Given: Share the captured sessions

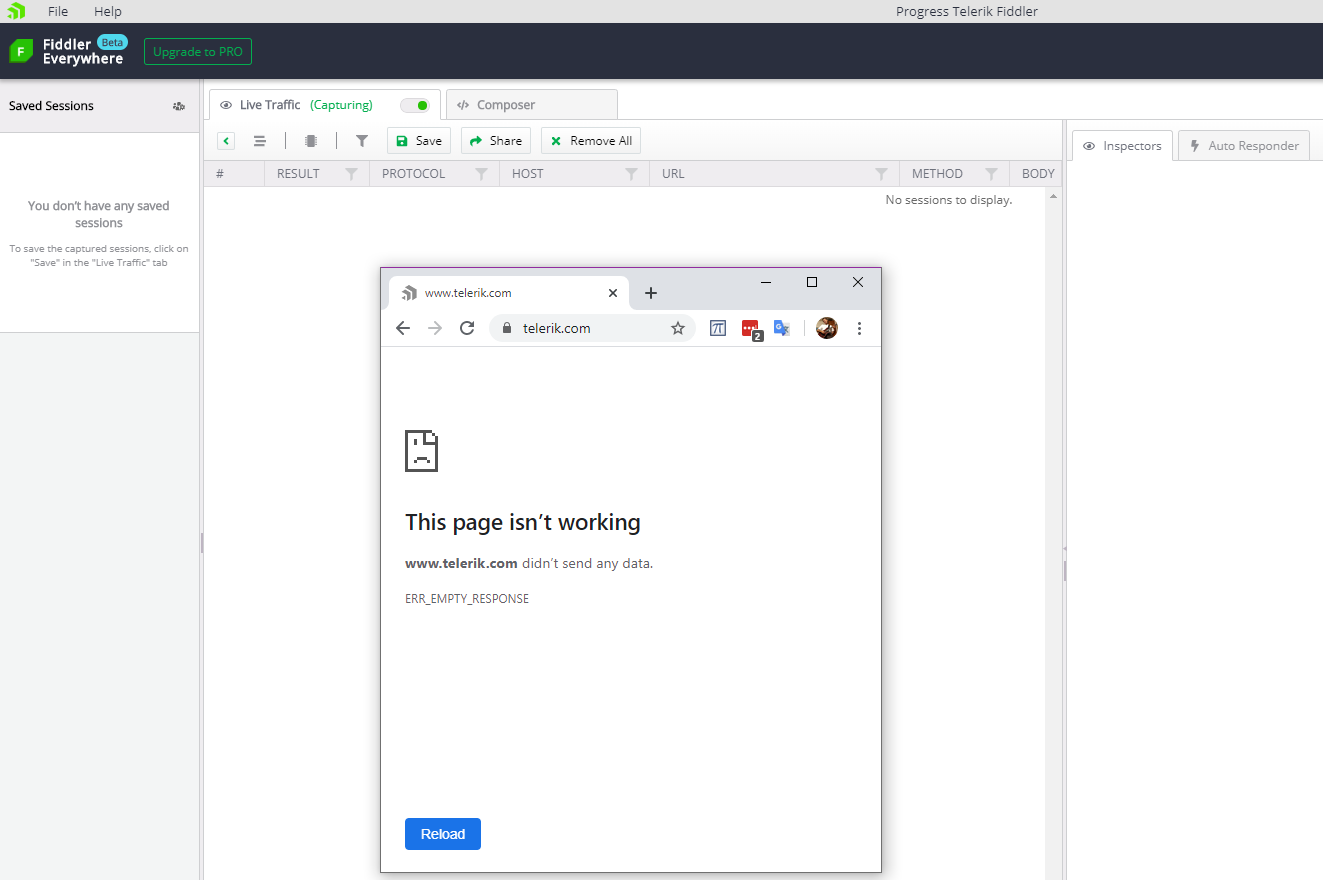Looking at the screenshot, I should [496, 141].
